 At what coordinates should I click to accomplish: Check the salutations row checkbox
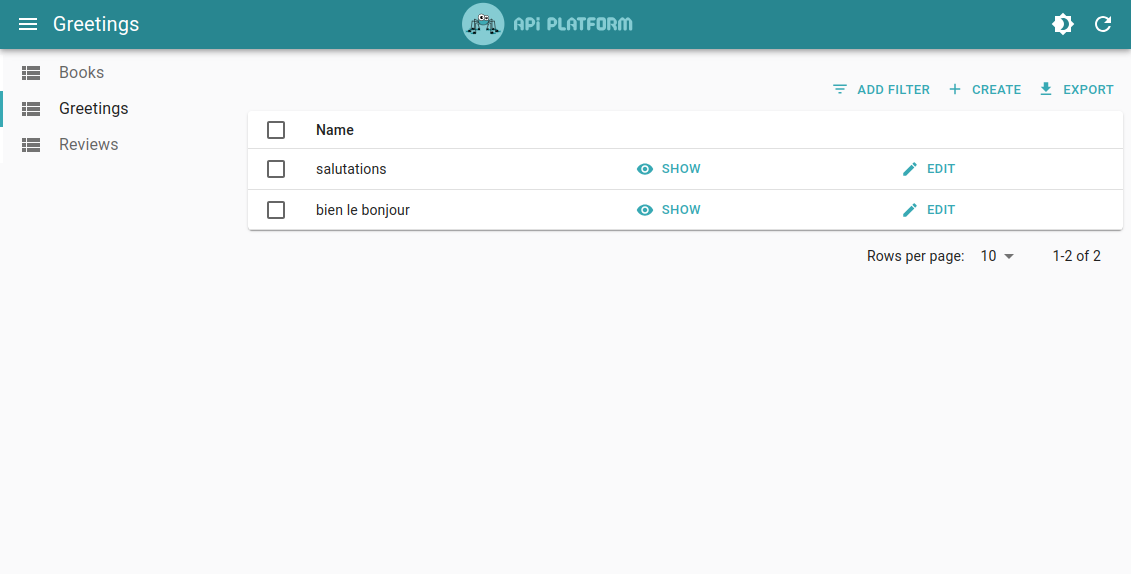coord(276,169)
